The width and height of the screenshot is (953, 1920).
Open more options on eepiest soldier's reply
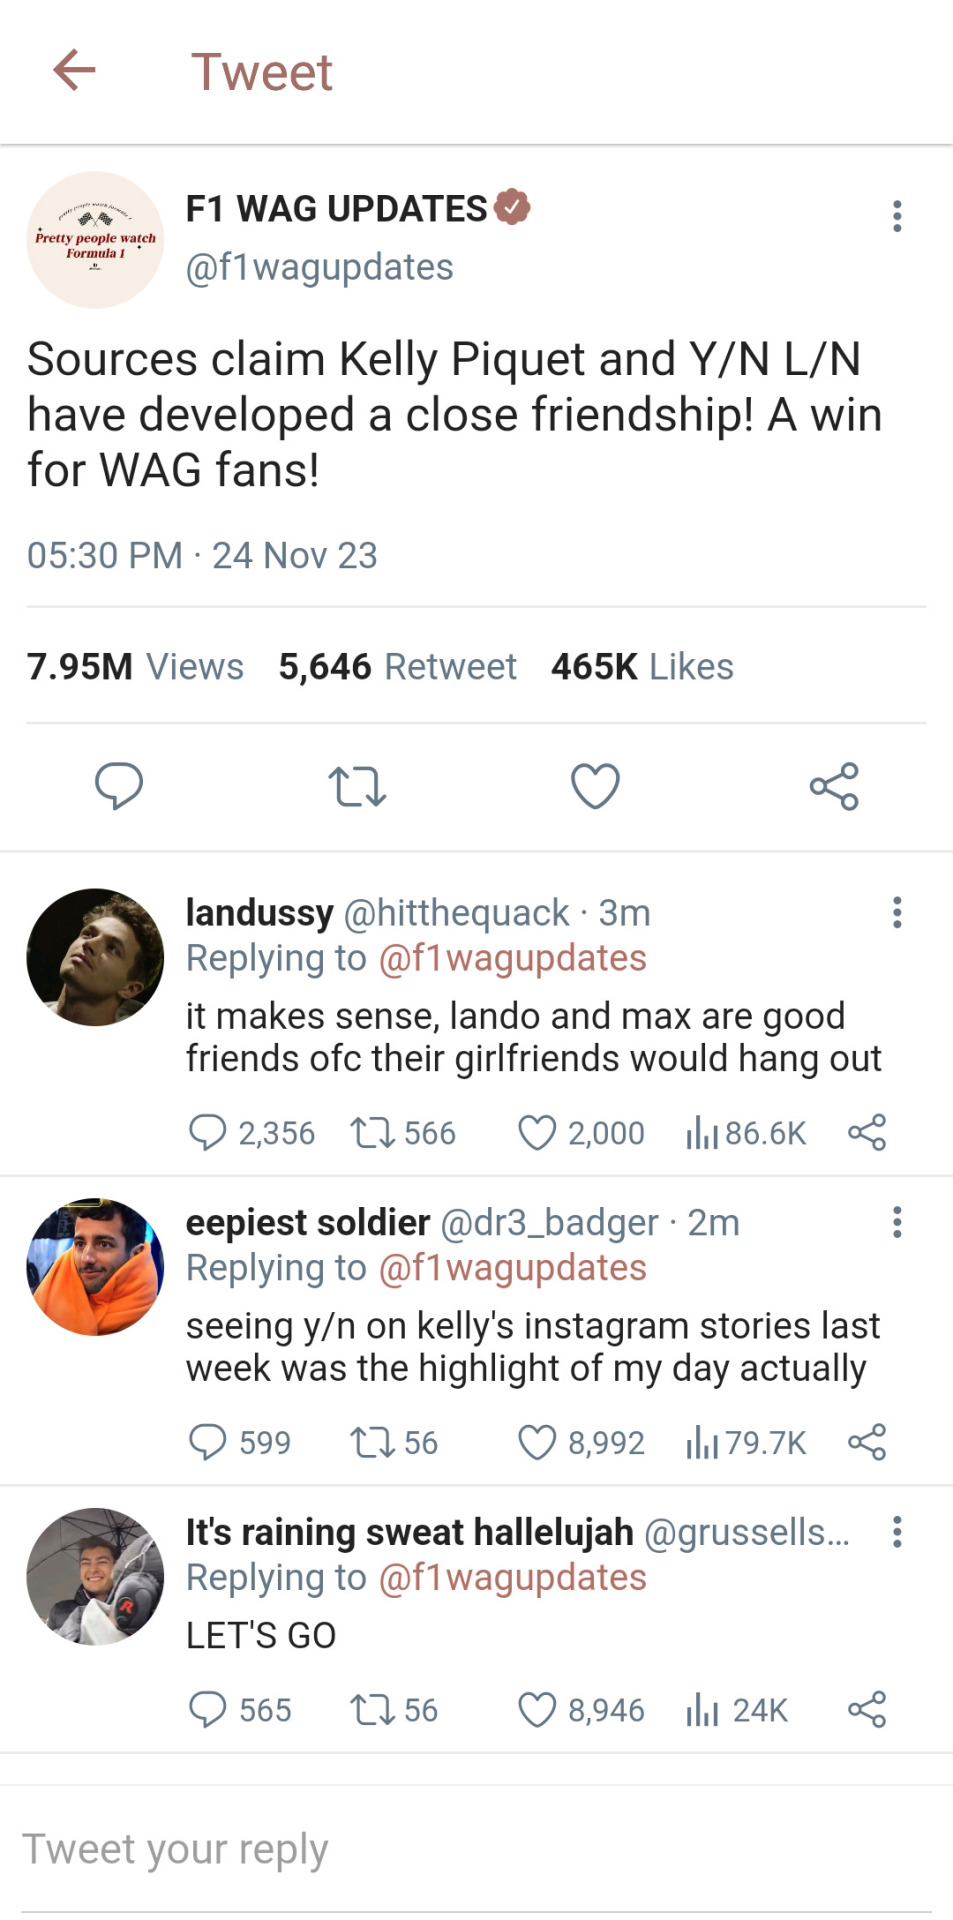tap(897, 1222)
